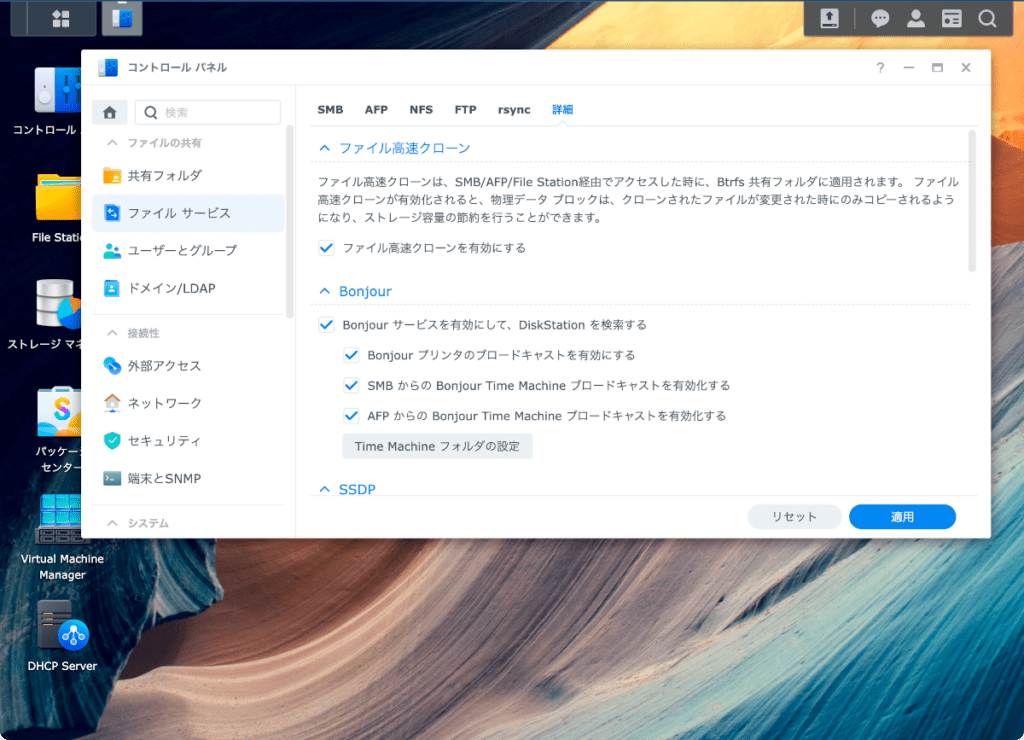Viewport: 1024px width, 740px height.
Task: Open 共有フォルダ in sidebar
Action: tap(188, 176)
